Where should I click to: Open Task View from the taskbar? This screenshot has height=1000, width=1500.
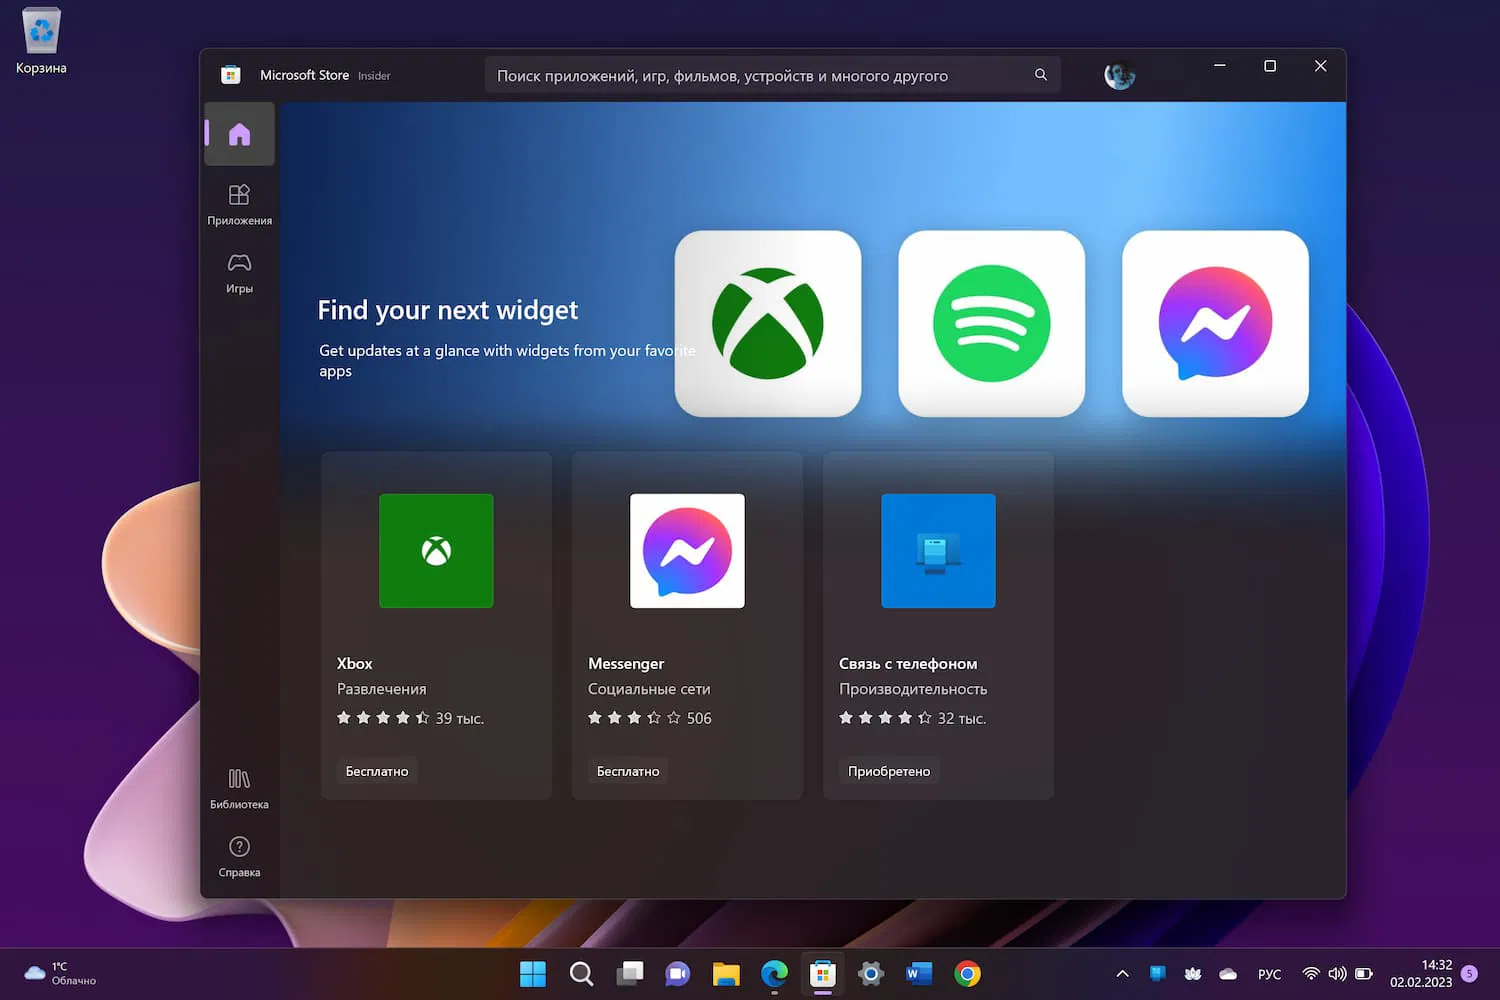point(630,973)
